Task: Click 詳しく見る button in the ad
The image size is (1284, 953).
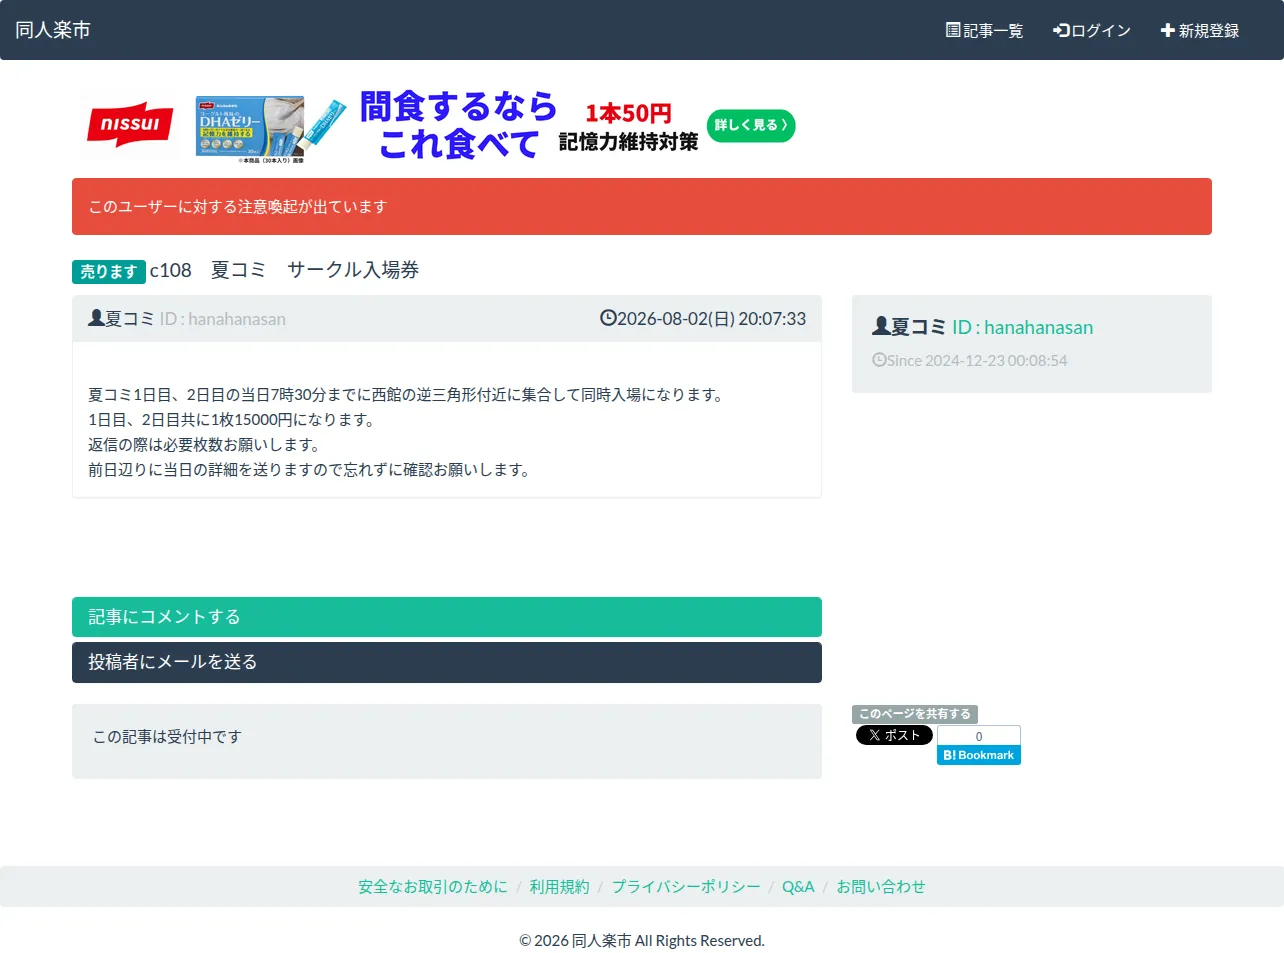Action: pyautogui.click(x=751, y=126)
